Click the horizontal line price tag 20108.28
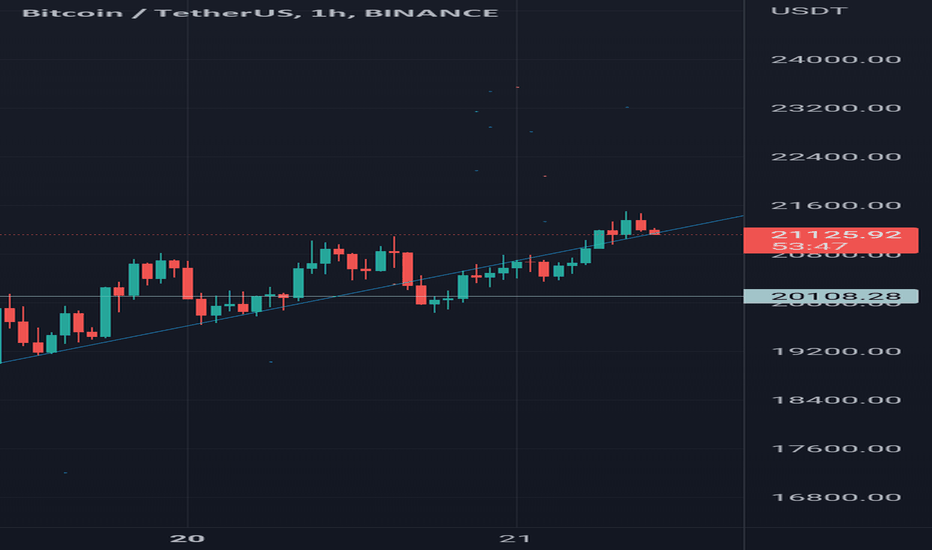 tap(831, 296)
